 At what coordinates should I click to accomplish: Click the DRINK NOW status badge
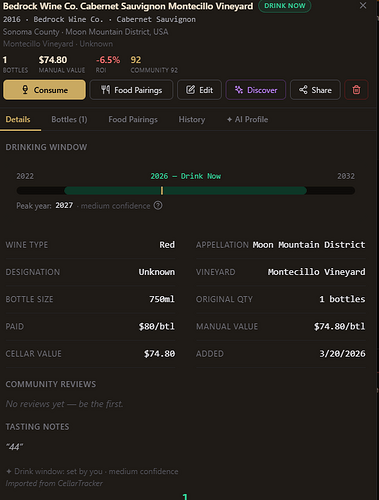(x=285, y=6)
